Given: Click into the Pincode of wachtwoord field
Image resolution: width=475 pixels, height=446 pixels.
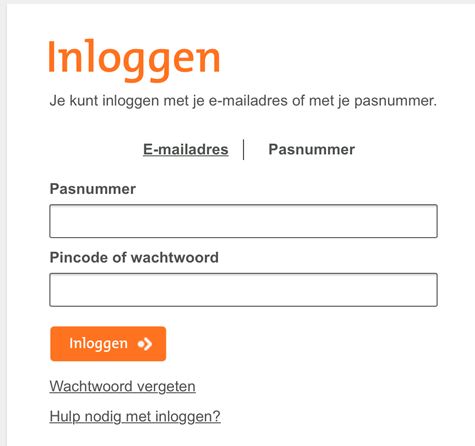Looking at the screenshot, I should pos(243,290).
